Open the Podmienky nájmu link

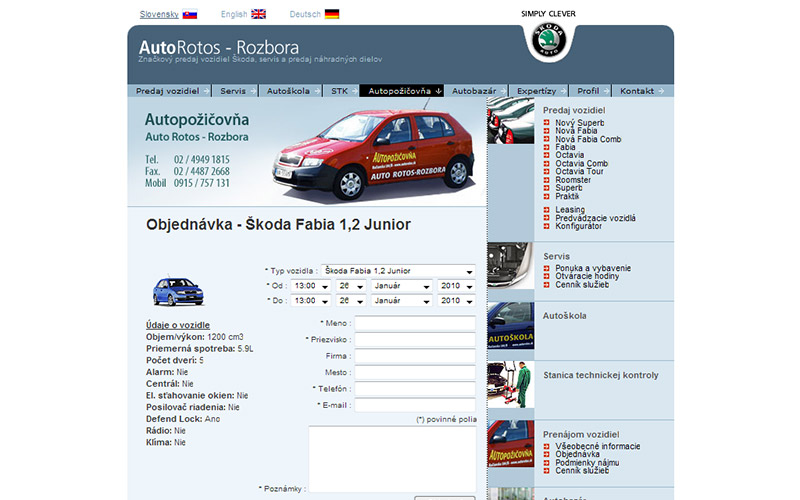tap(587, 462)
